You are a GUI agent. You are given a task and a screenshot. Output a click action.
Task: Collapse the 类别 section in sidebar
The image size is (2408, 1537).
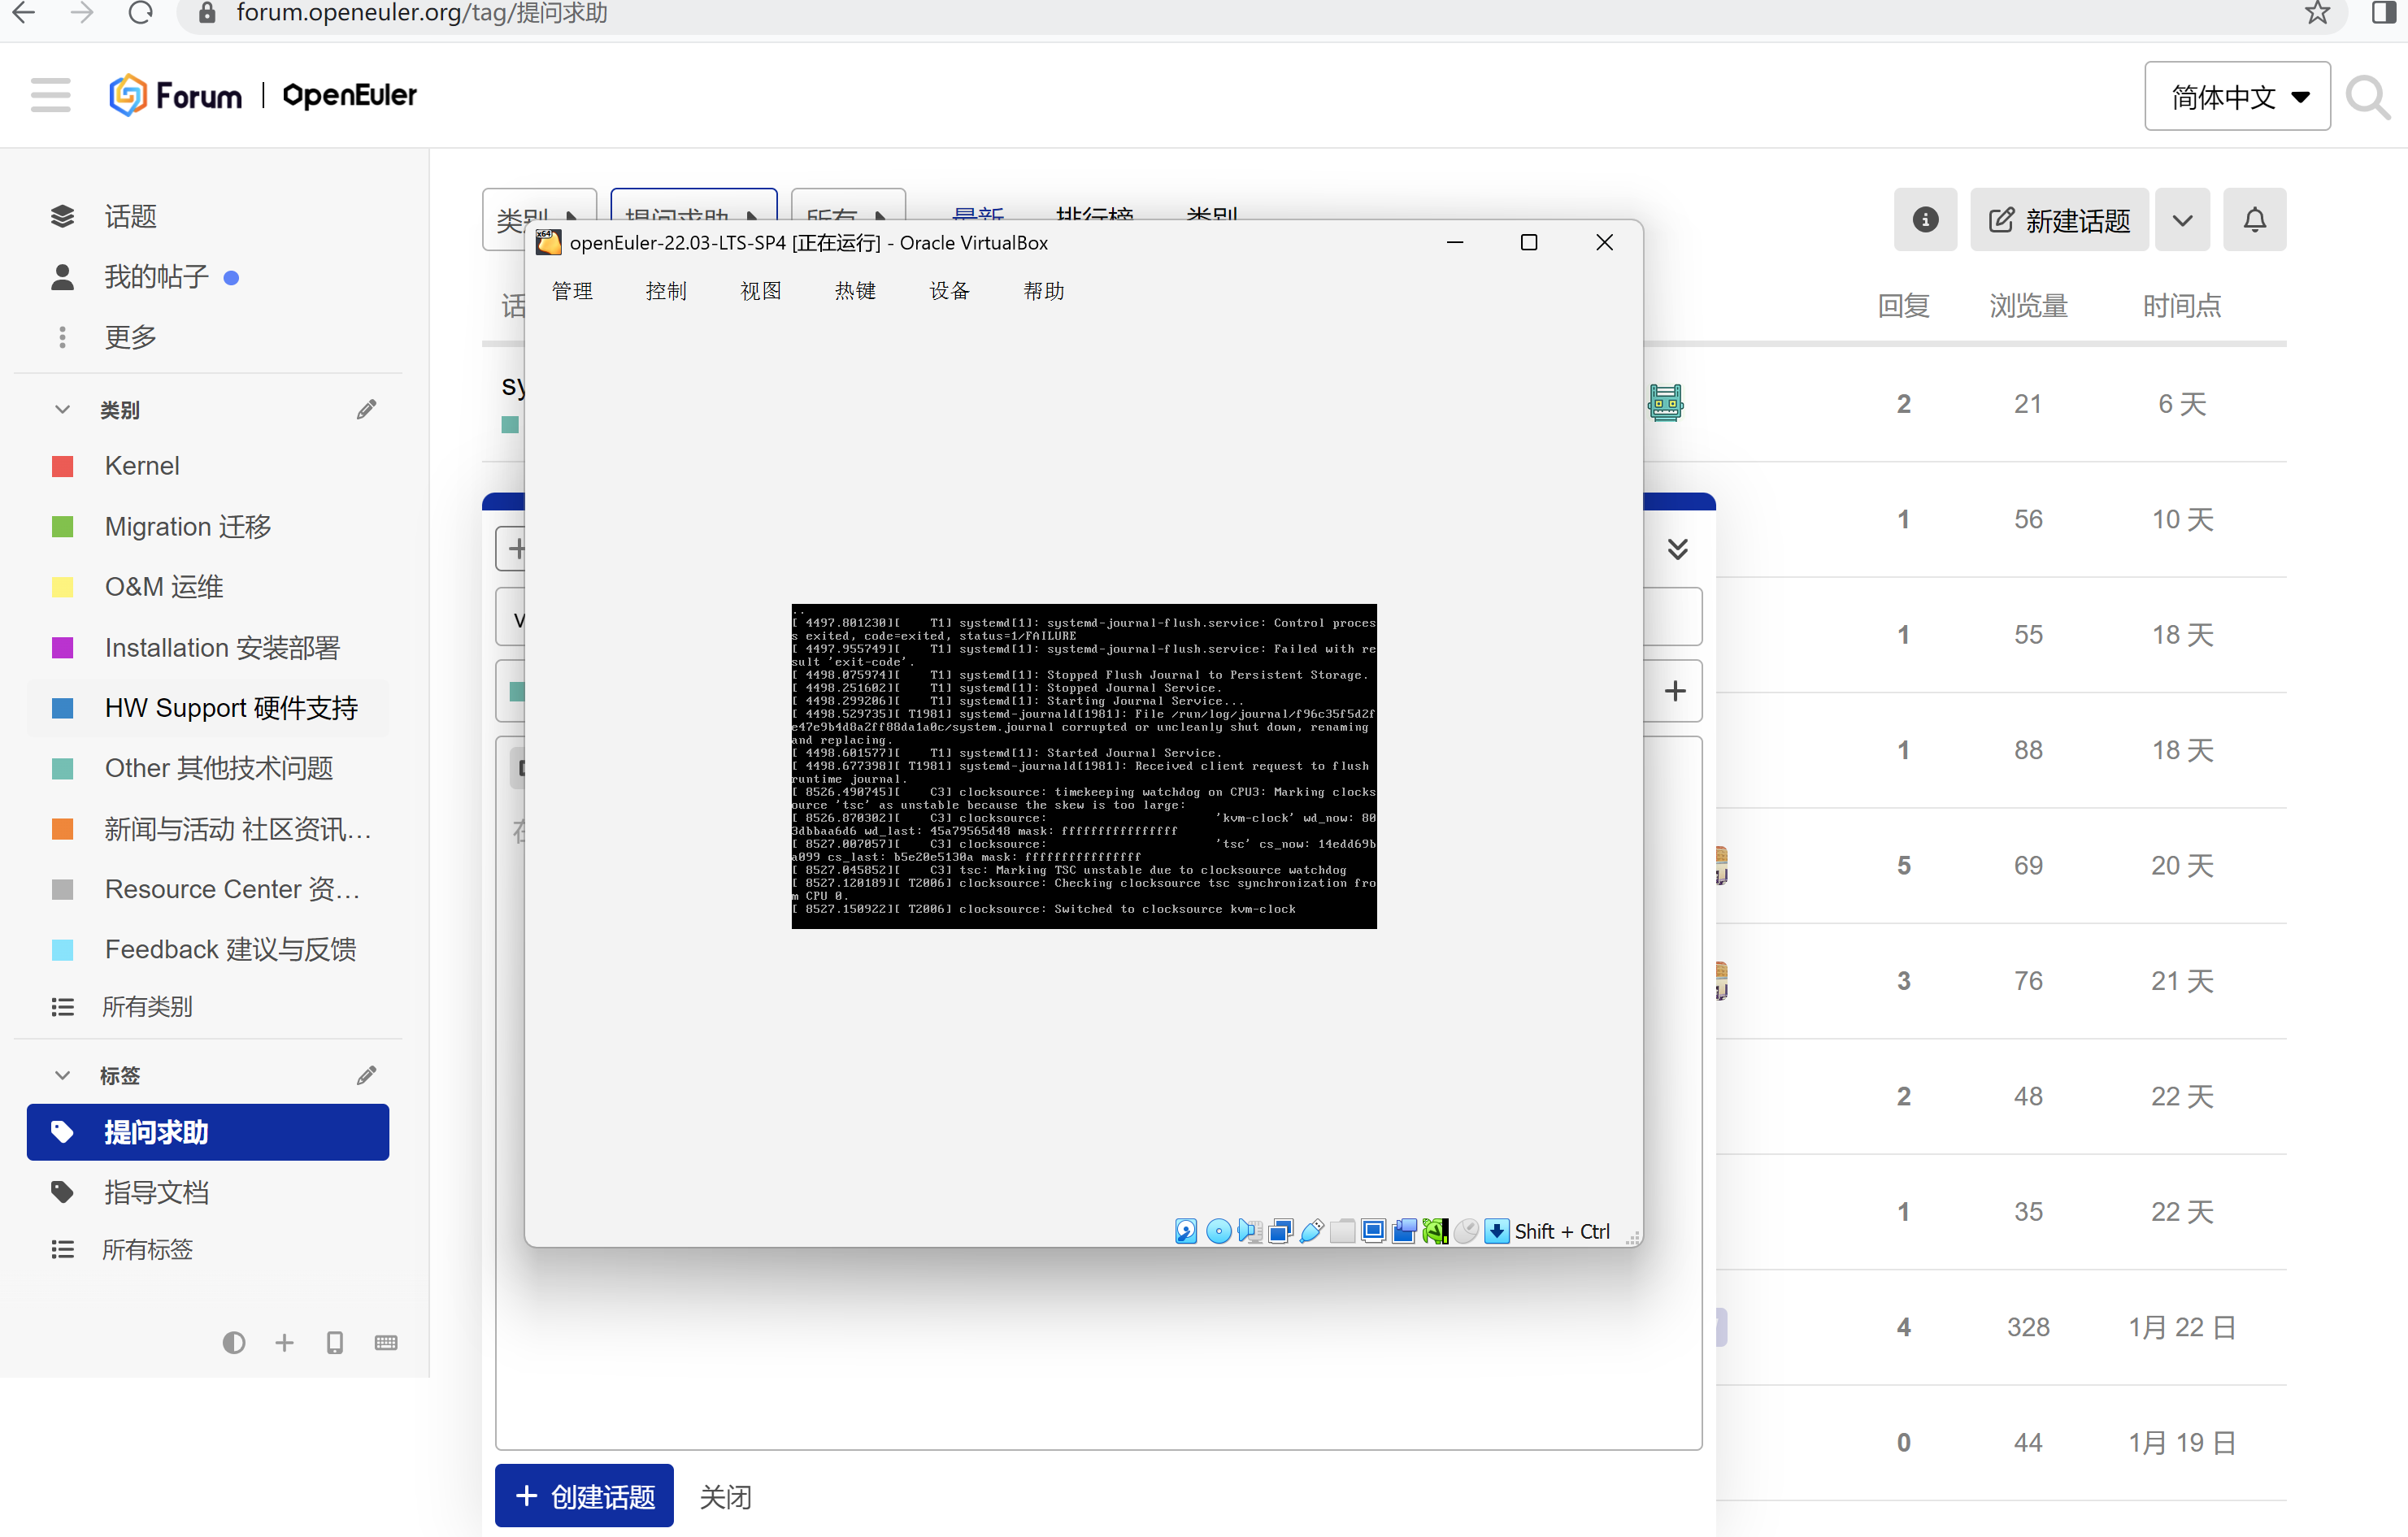coord(62,410)
